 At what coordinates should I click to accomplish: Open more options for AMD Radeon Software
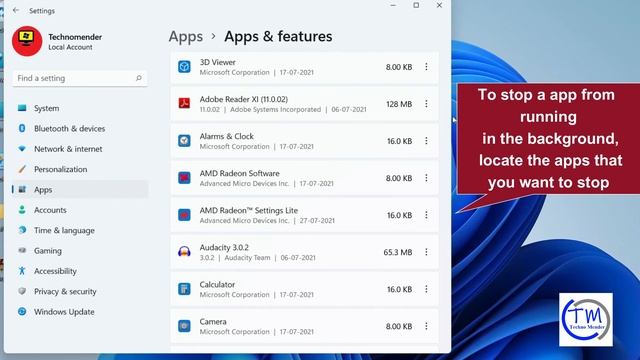[426, 178]
